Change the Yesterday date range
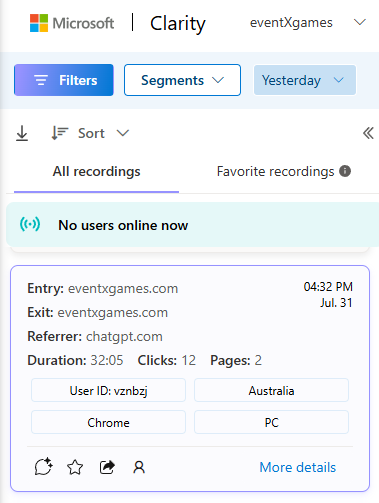379x503 pixels. coord(305,80)
